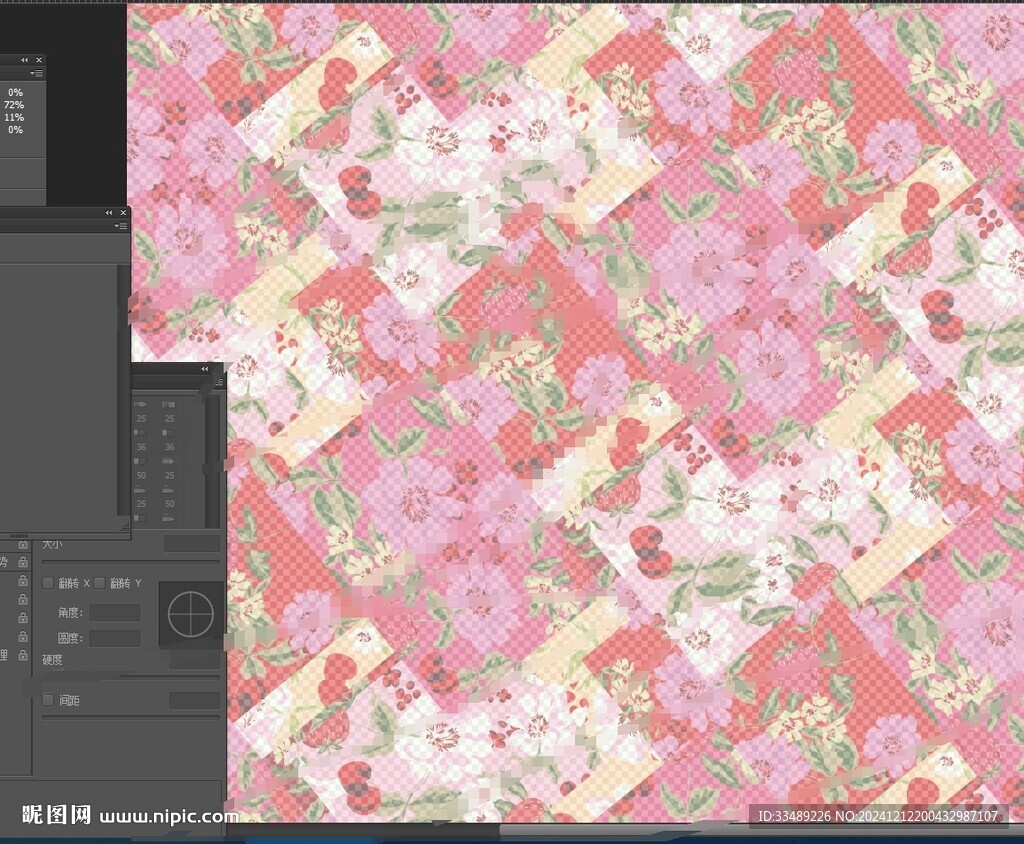Select top-left 25 brush preset
Screen dimensions: 1024x844
[x=141, y=412]
